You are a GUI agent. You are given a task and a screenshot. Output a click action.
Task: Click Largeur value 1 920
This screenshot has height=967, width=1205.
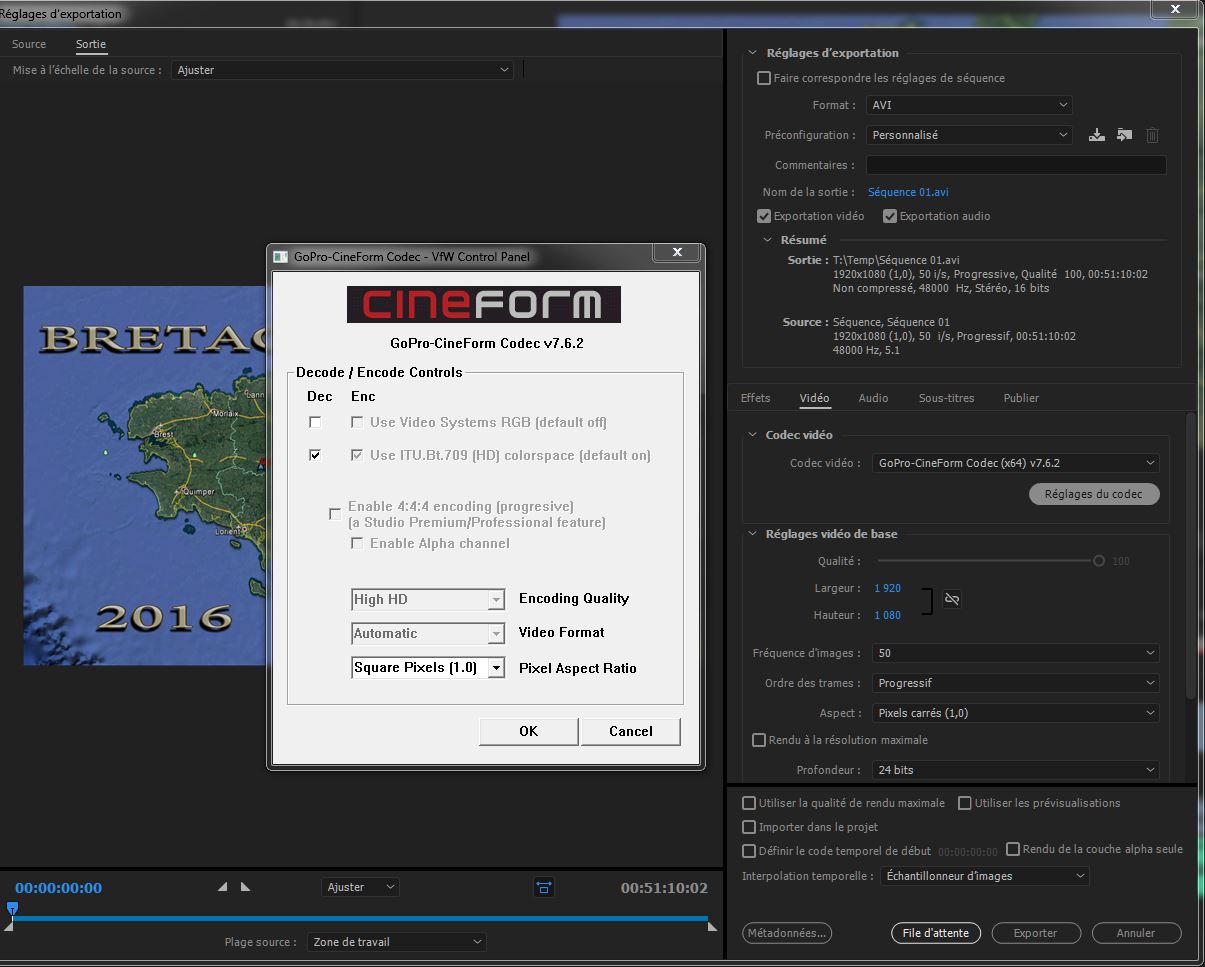(x=888, y=588)
